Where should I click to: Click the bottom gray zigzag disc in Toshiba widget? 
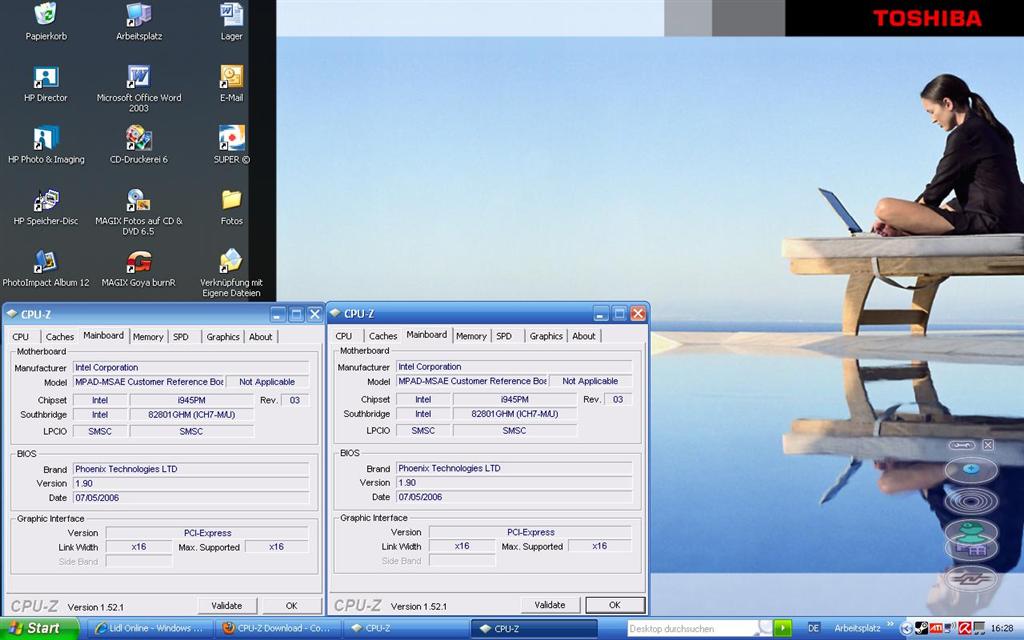coord(971,579)
